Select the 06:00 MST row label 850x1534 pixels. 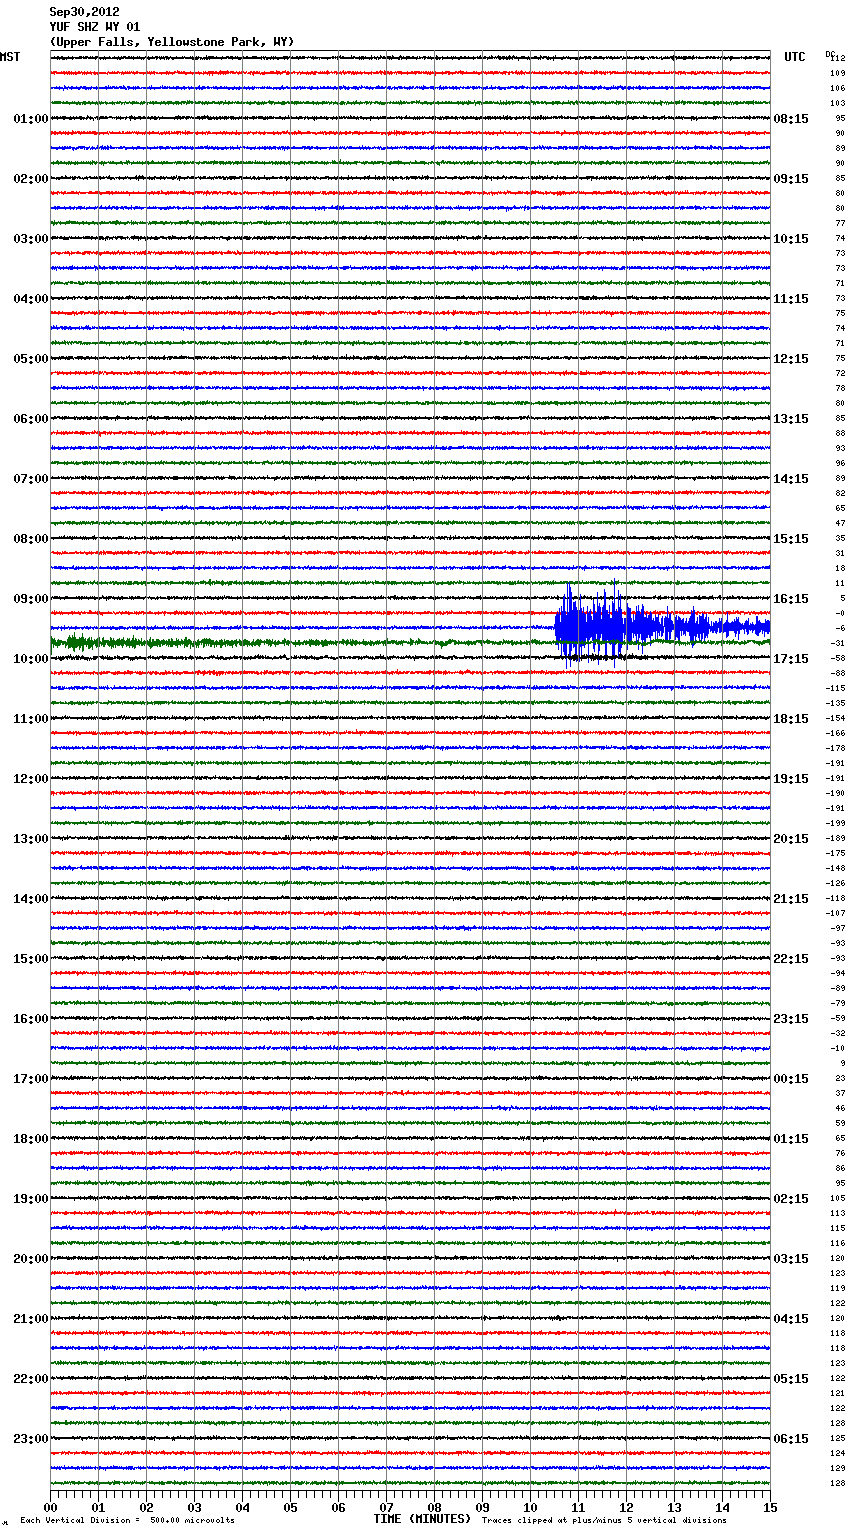coord(31,419)
